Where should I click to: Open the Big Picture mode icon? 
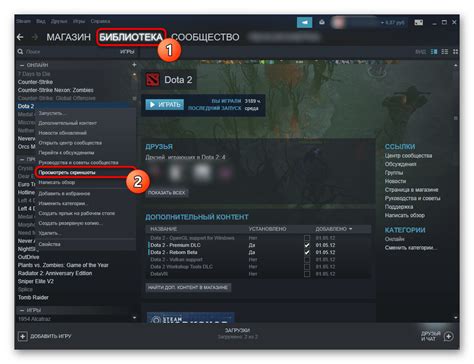point(419,22)
